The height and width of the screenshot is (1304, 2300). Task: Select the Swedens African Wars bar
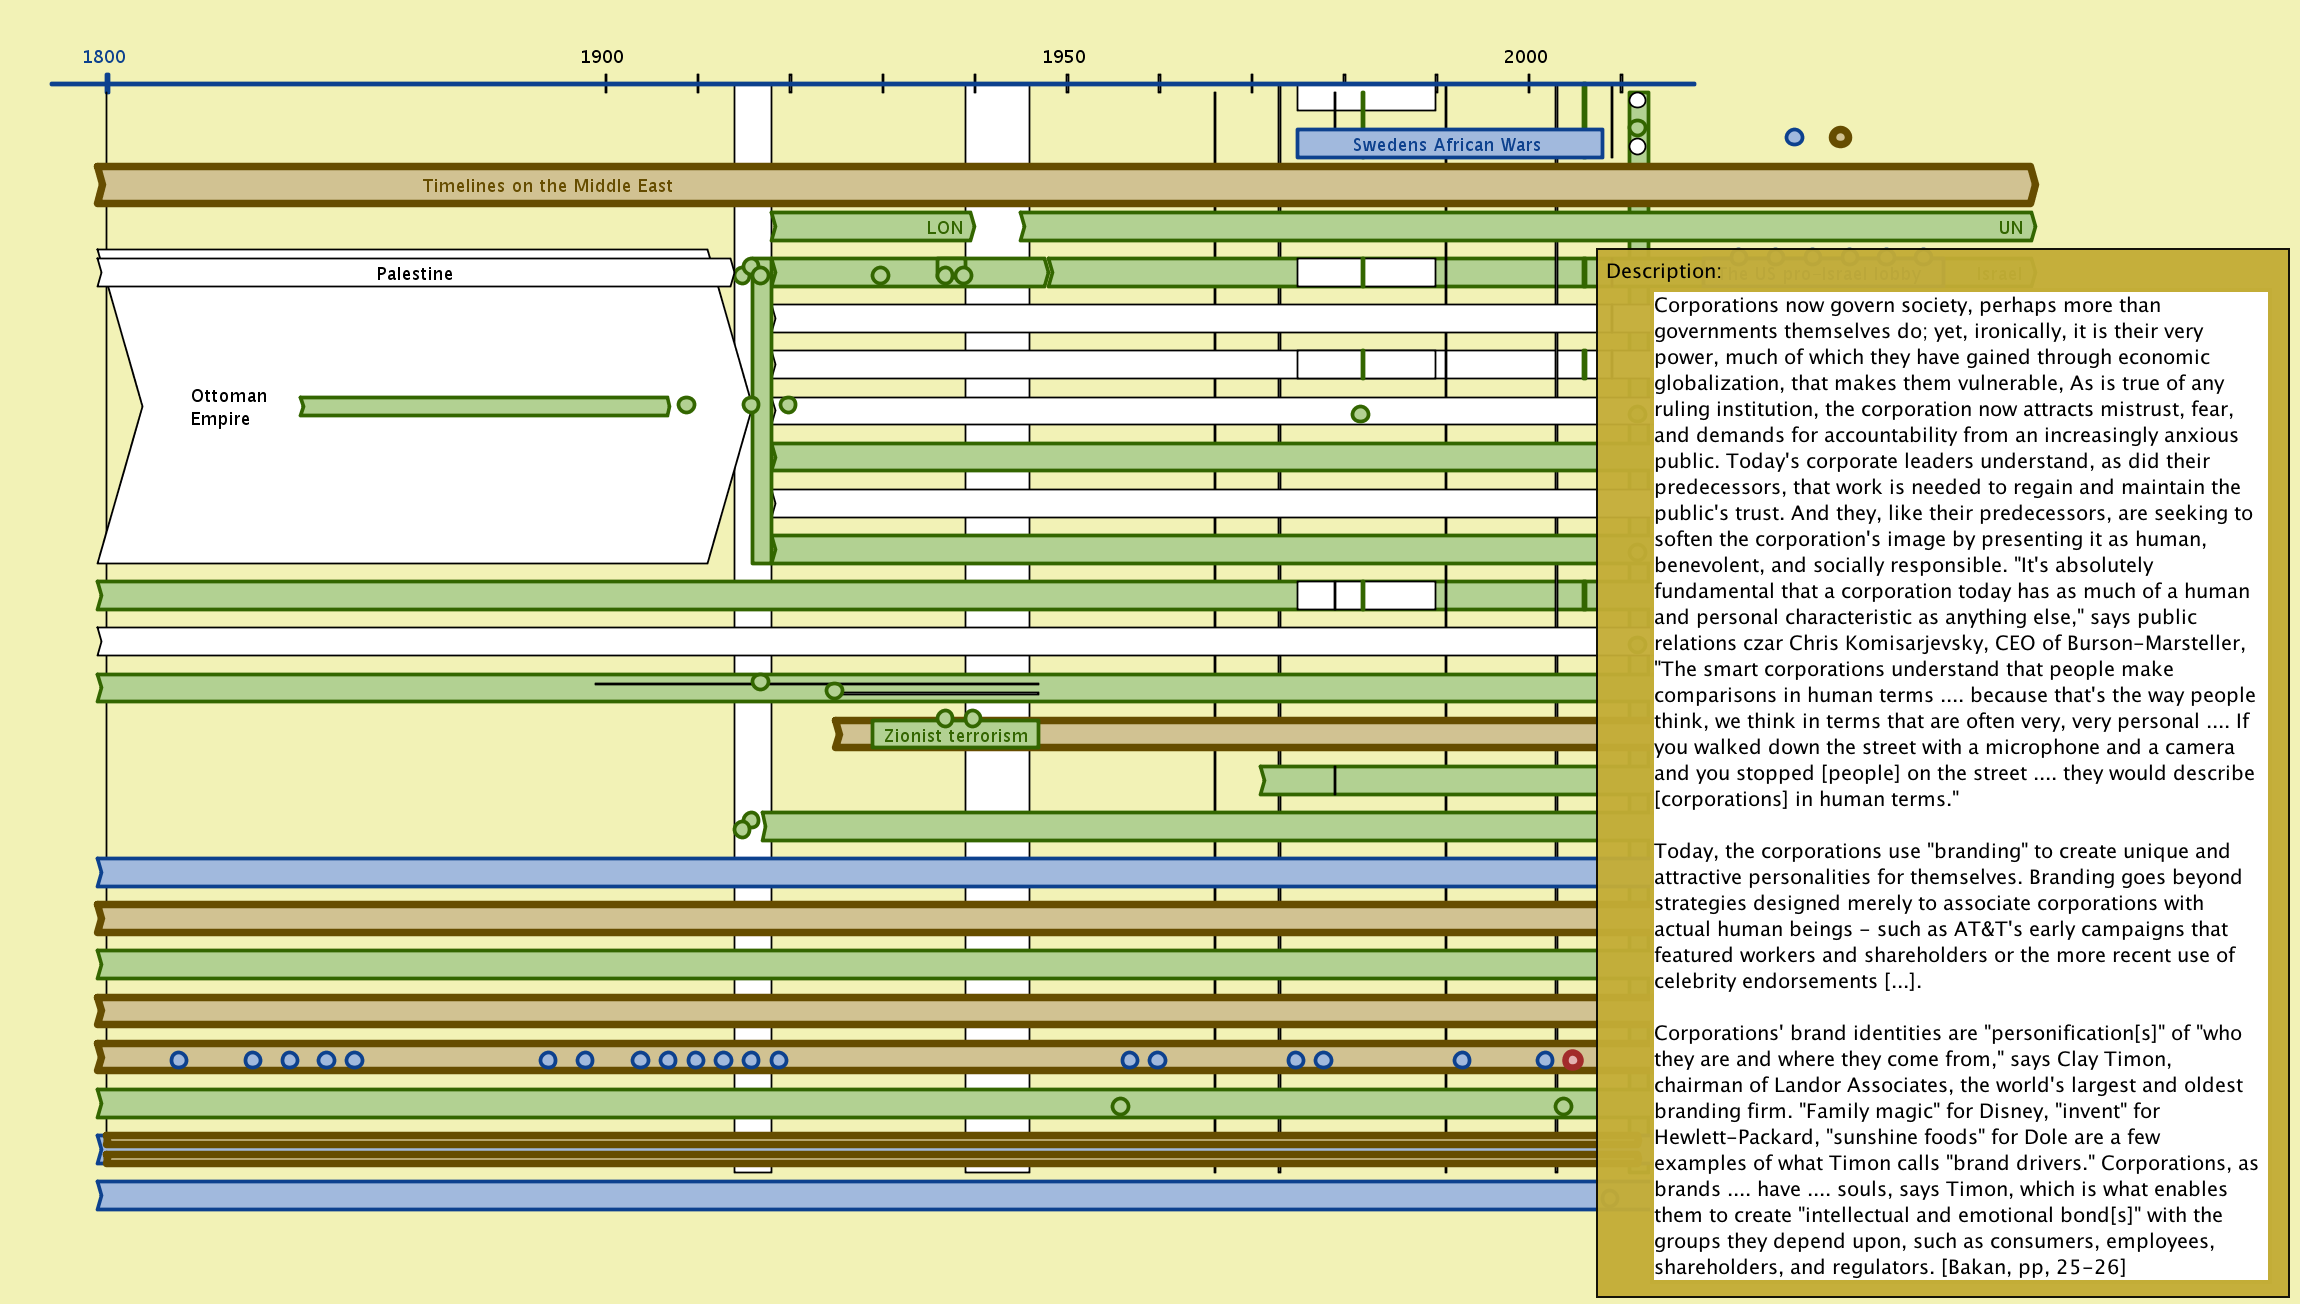point(1448,144)
